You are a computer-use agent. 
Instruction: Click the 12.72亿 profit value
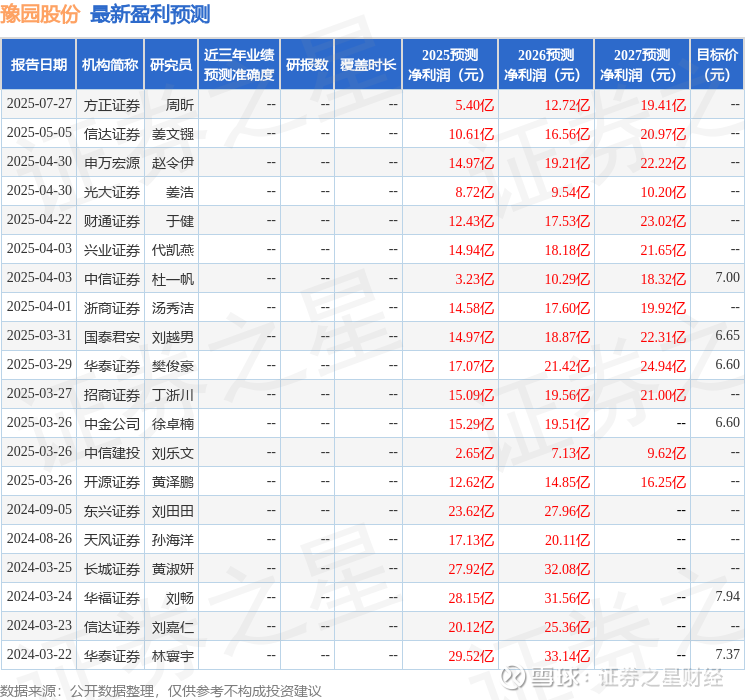(x=567, y=105)
